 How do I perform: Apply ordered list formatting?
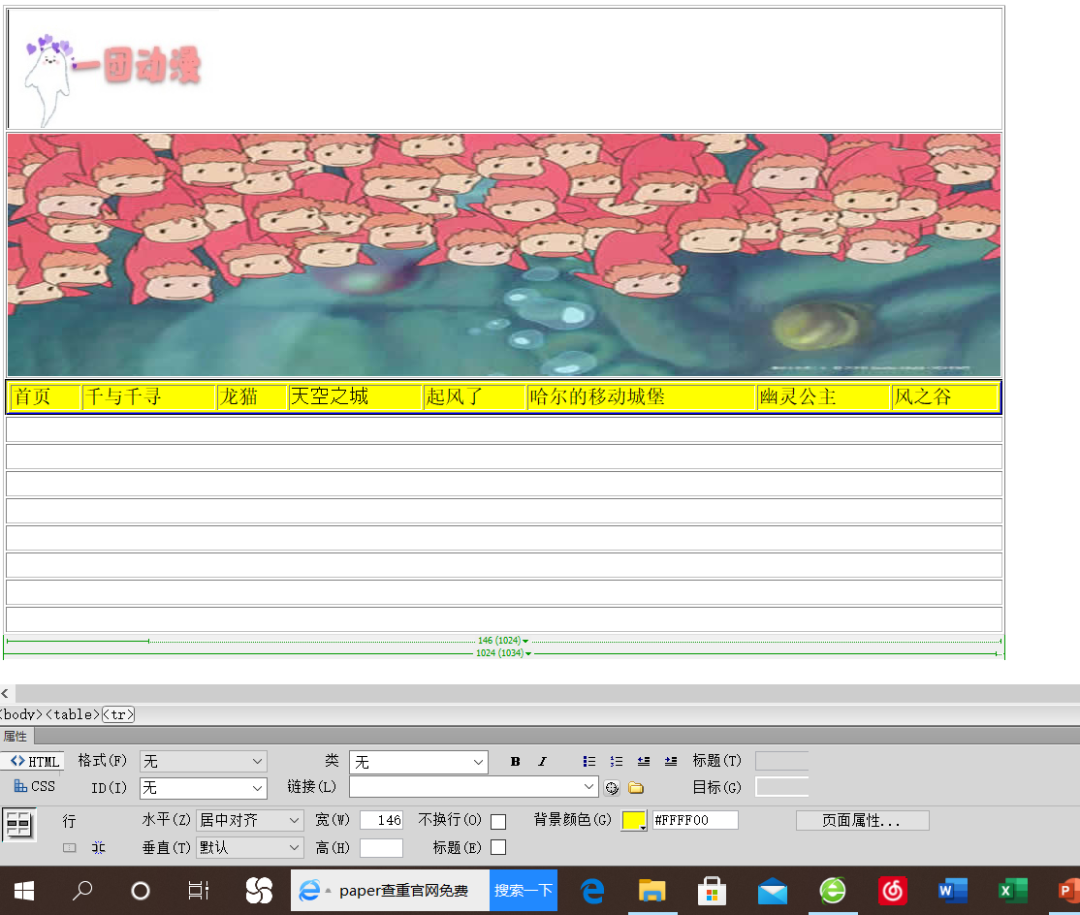[616, 761]
